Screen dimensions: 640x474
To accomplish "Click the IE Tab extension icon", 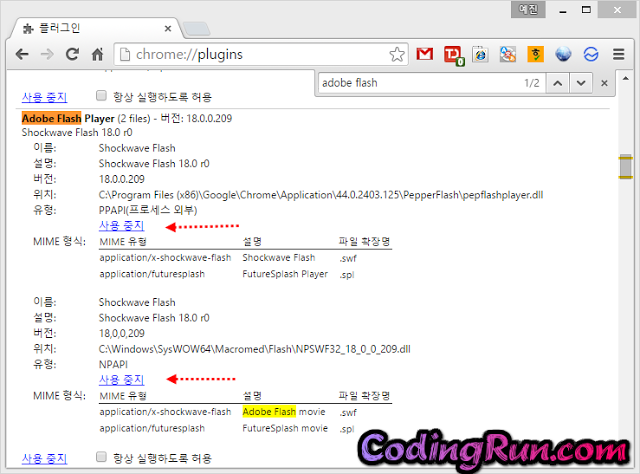I will point(480,54).
